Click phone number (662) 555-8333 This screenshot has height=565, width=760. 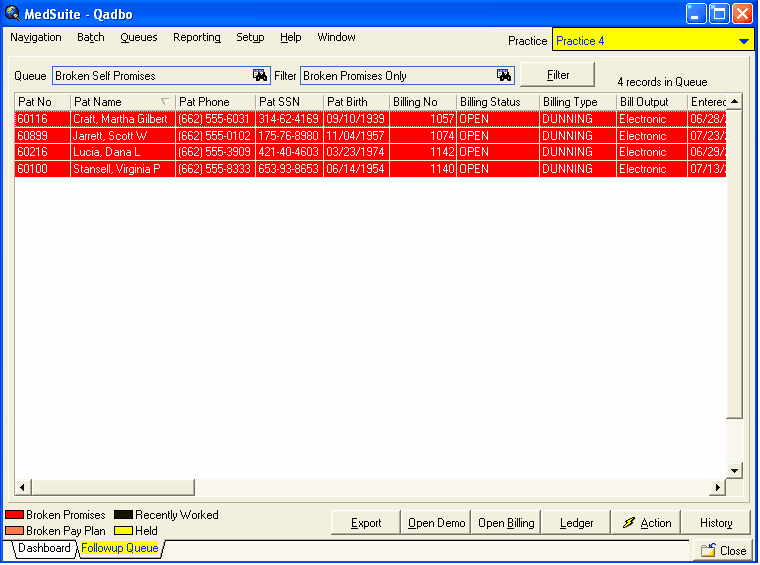pos(214,169)
